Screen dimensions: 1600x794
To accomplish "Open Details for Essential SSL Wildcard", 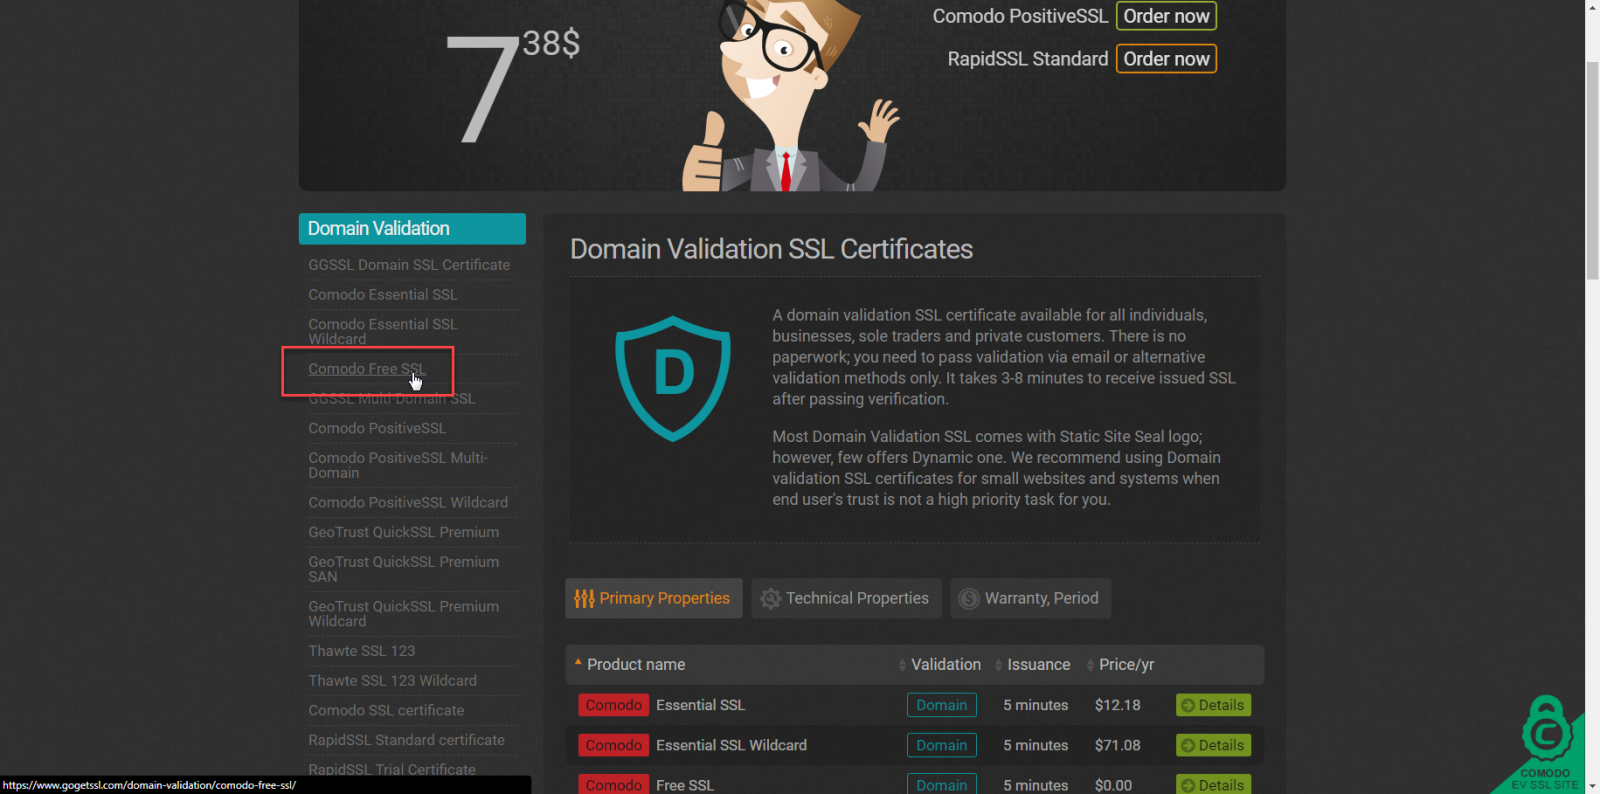I will [x=1213, y=745].
